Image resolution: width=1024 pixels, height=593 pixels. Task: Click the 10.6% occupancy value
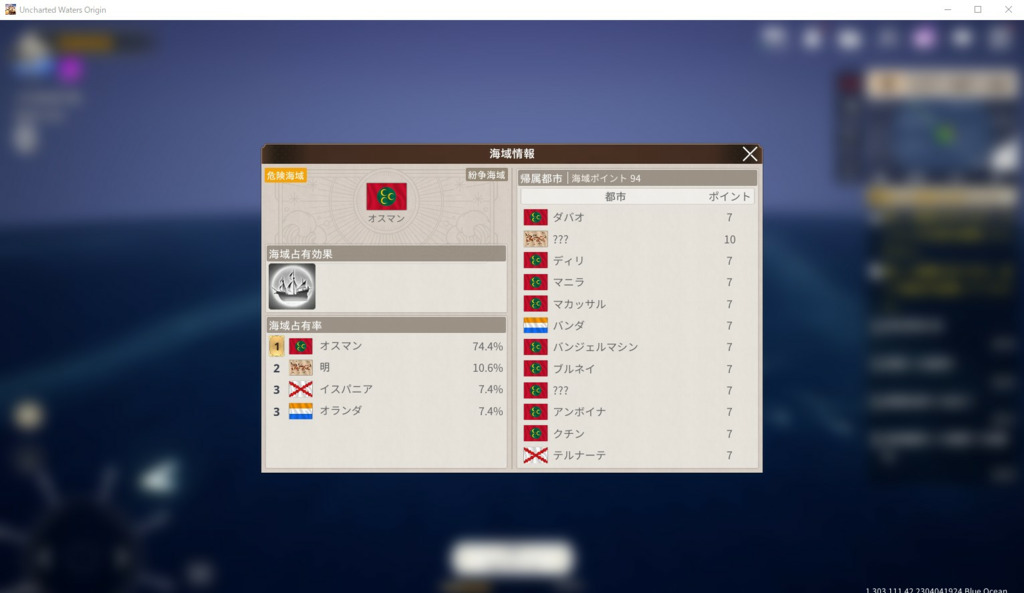(488, 368)
